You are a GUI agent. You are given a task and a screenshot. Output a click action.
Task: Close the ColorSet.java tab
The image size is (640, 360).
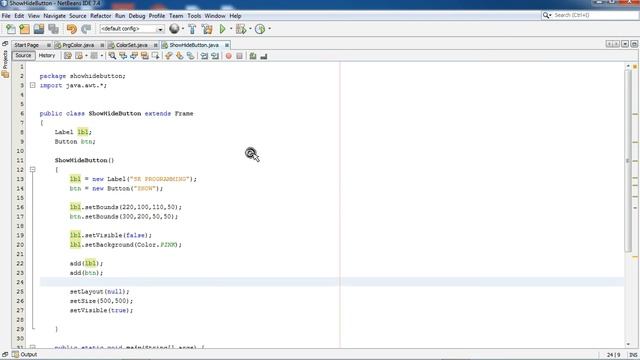coord(156,45)
